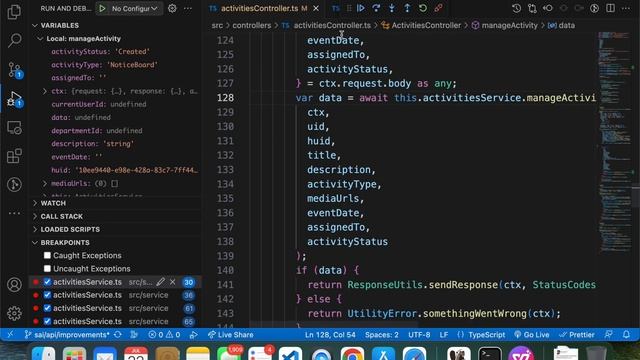Open the Explorer view in activity bar
This screenshot has height=360, width=640.
tap(14, 12)
